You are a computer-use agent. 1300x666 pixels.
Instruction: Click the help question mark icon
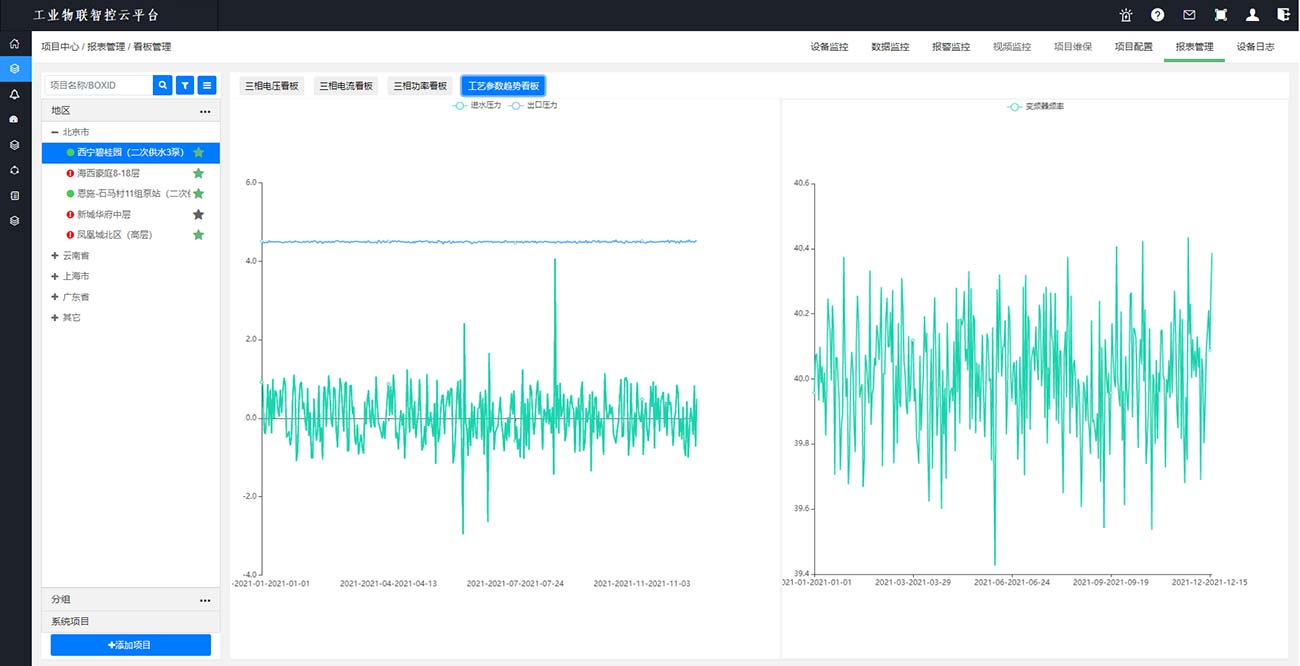(1157, 15)
